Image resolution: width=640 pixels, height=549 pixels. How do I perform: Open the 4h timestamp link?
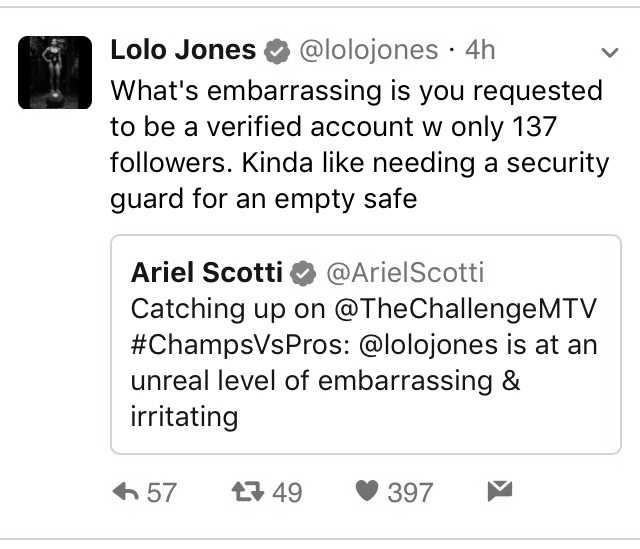pyautogui.click(x=480, y=50)
